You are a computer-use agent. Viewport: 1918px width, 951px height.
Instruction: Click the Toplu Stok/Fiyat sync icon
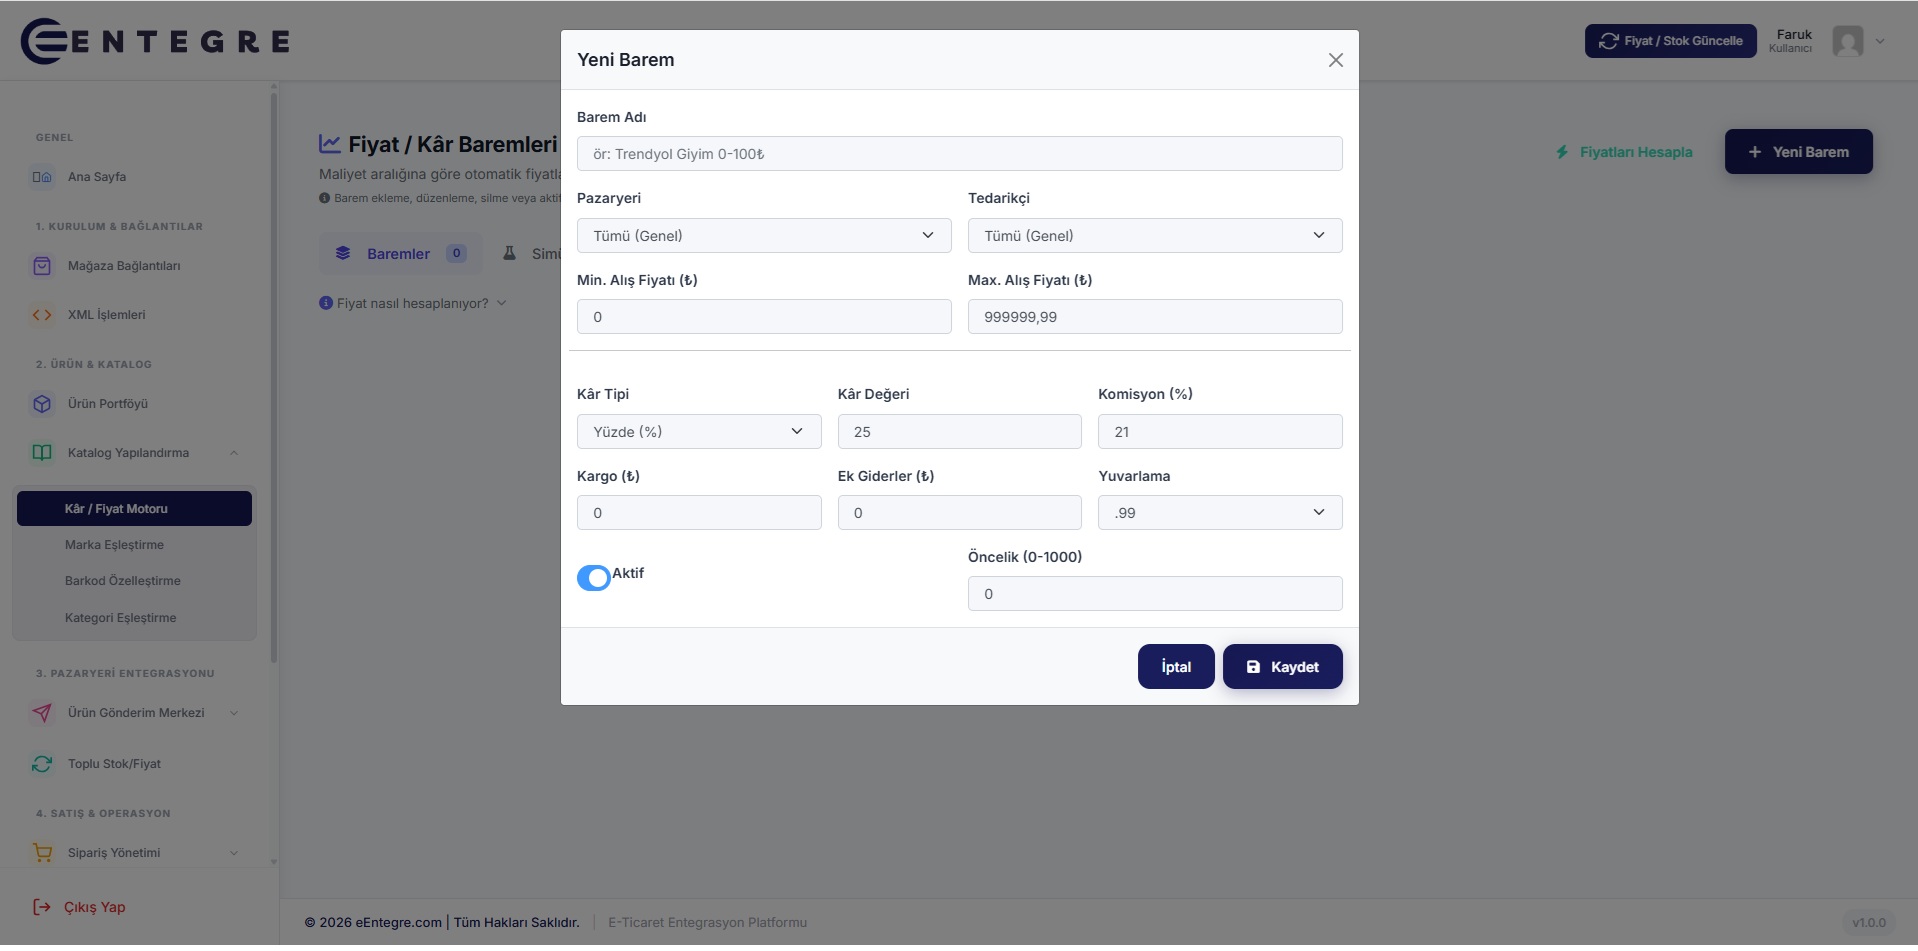pyautogui.click(x=42, y=764)
